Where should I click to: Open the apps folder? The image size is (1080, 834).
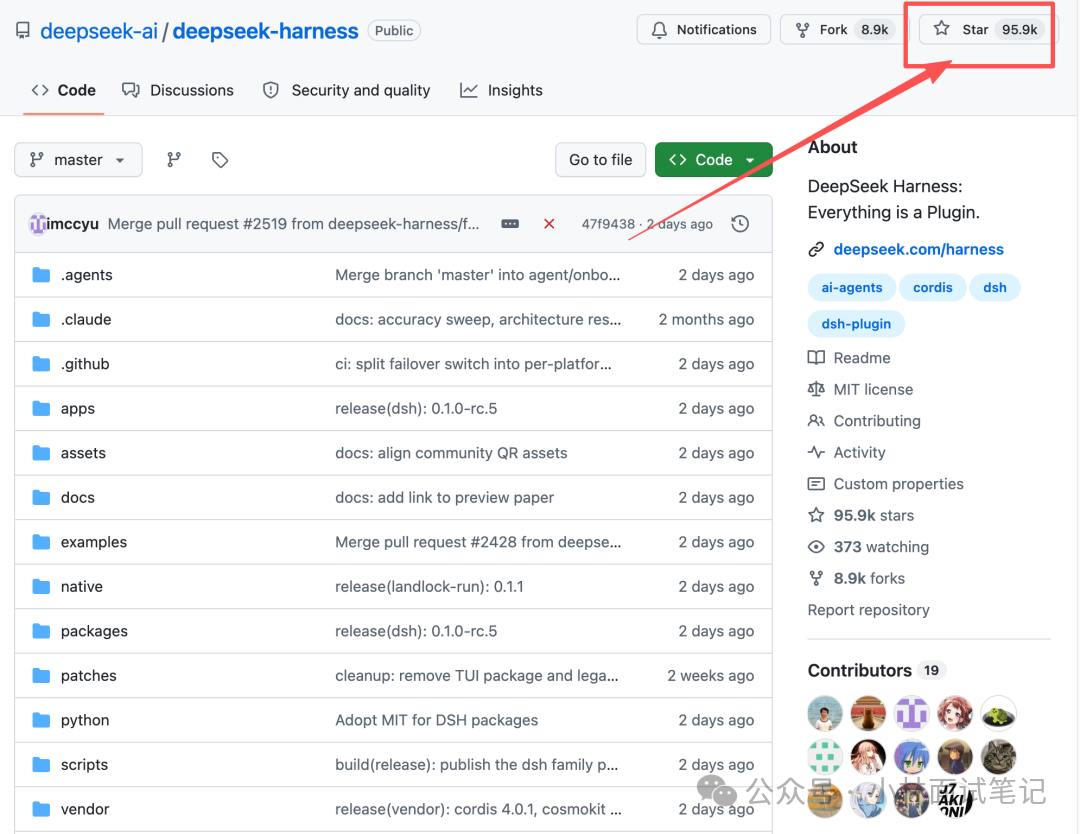pos(78,408)
